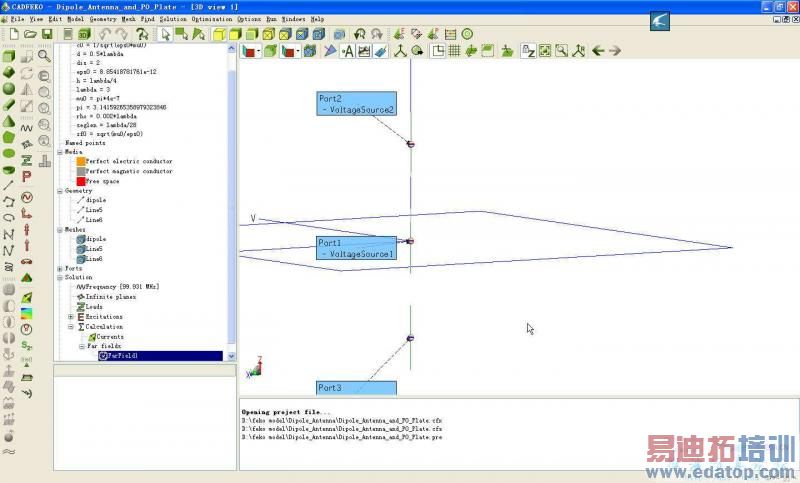The image size is (800, 483).
Task: Click the Port1 VoltageSource1 label
Action: (x=356, y=248)
